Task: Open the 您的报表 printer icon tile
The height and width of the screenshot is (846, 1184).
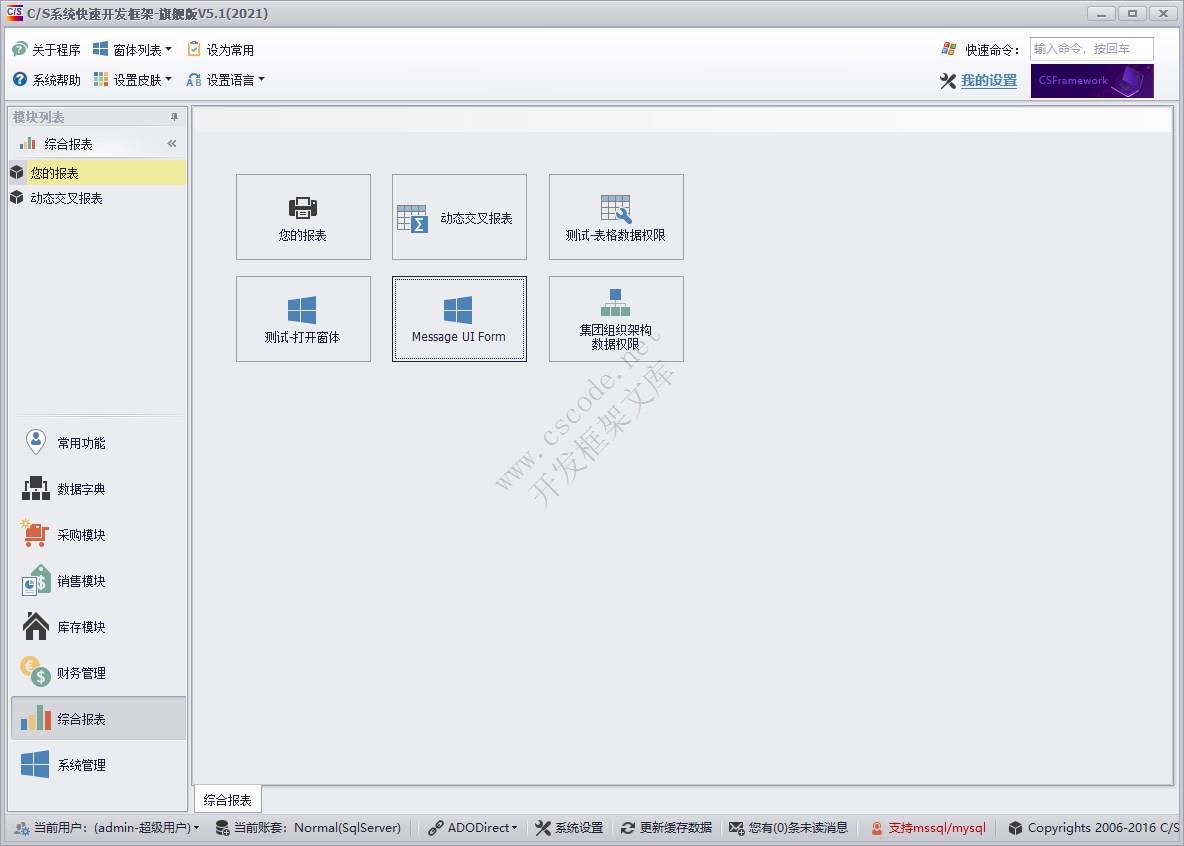Action: [x=303, y=217]
